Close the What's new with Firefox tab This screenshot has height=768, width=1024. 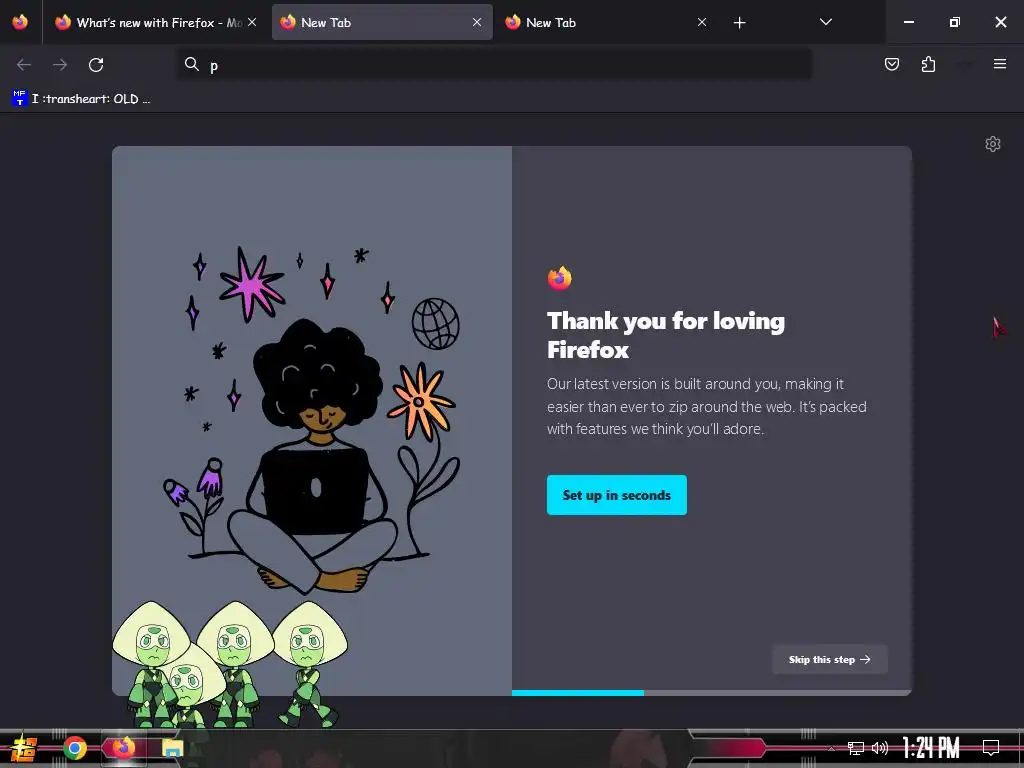252,22
